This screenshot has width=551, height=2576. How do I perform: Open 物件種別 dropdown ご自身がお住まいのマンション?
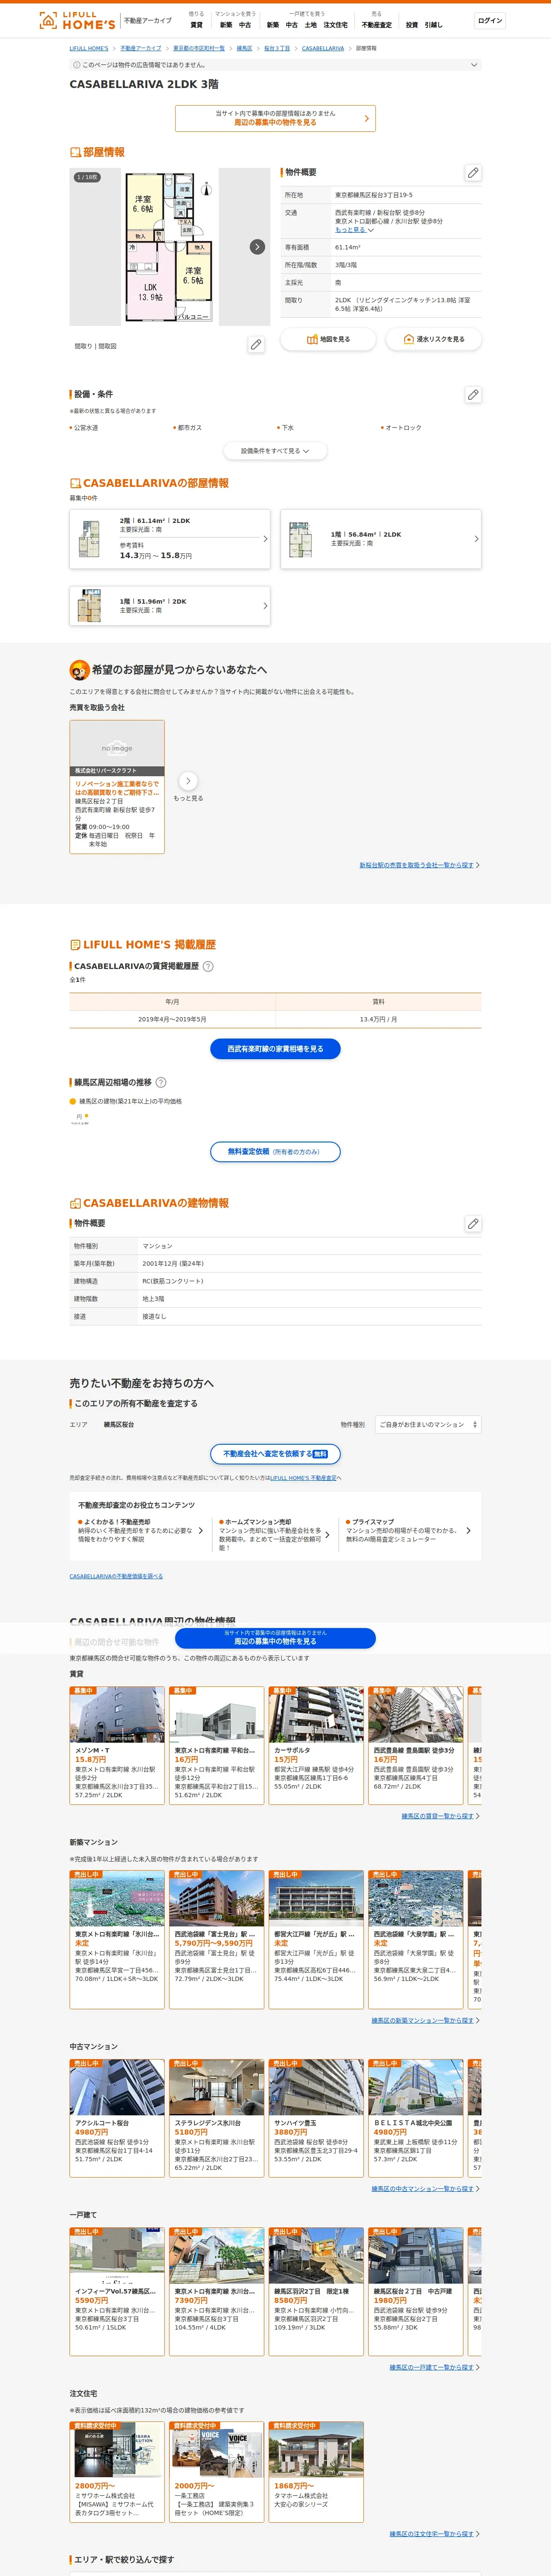pyautogui.click(x=428, y=1424)
